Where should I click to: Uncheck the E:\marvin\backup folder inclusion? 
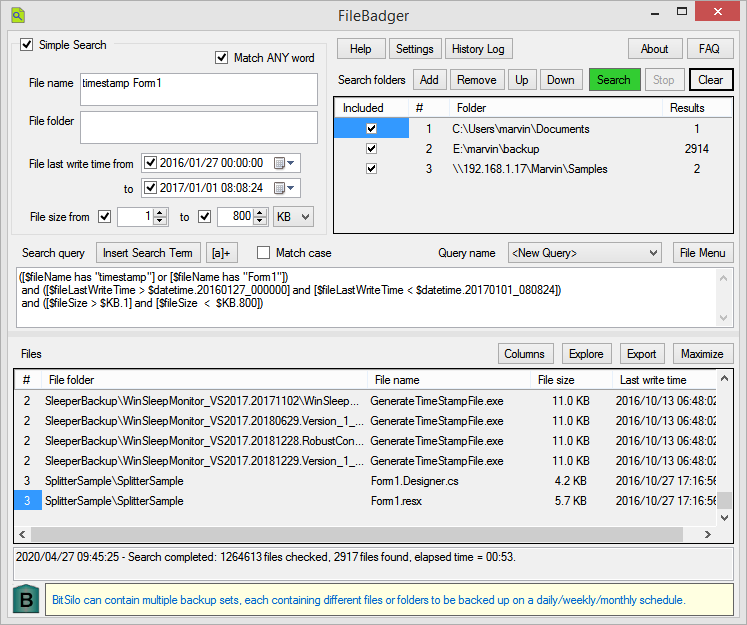pyautogui.click(x=372, y=149)
